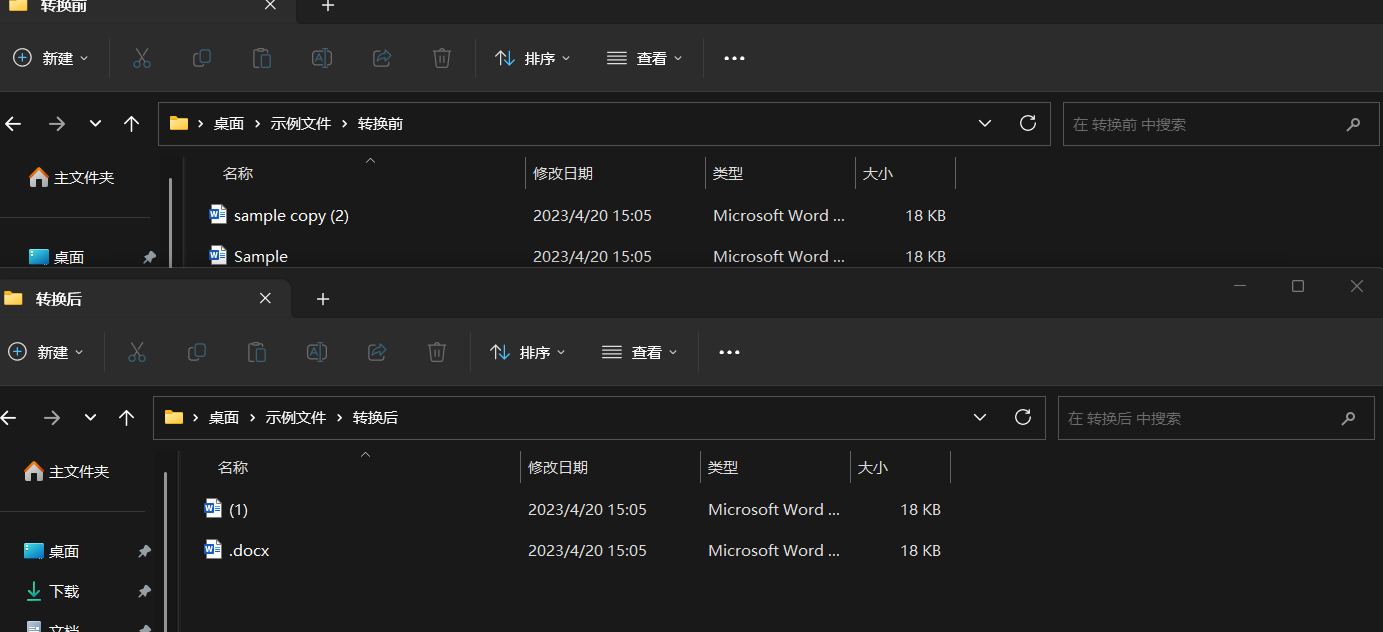
Task: Click the Delete icon in 转换后 toolbar
Action: pyautogui.click(x=436, y=351)
